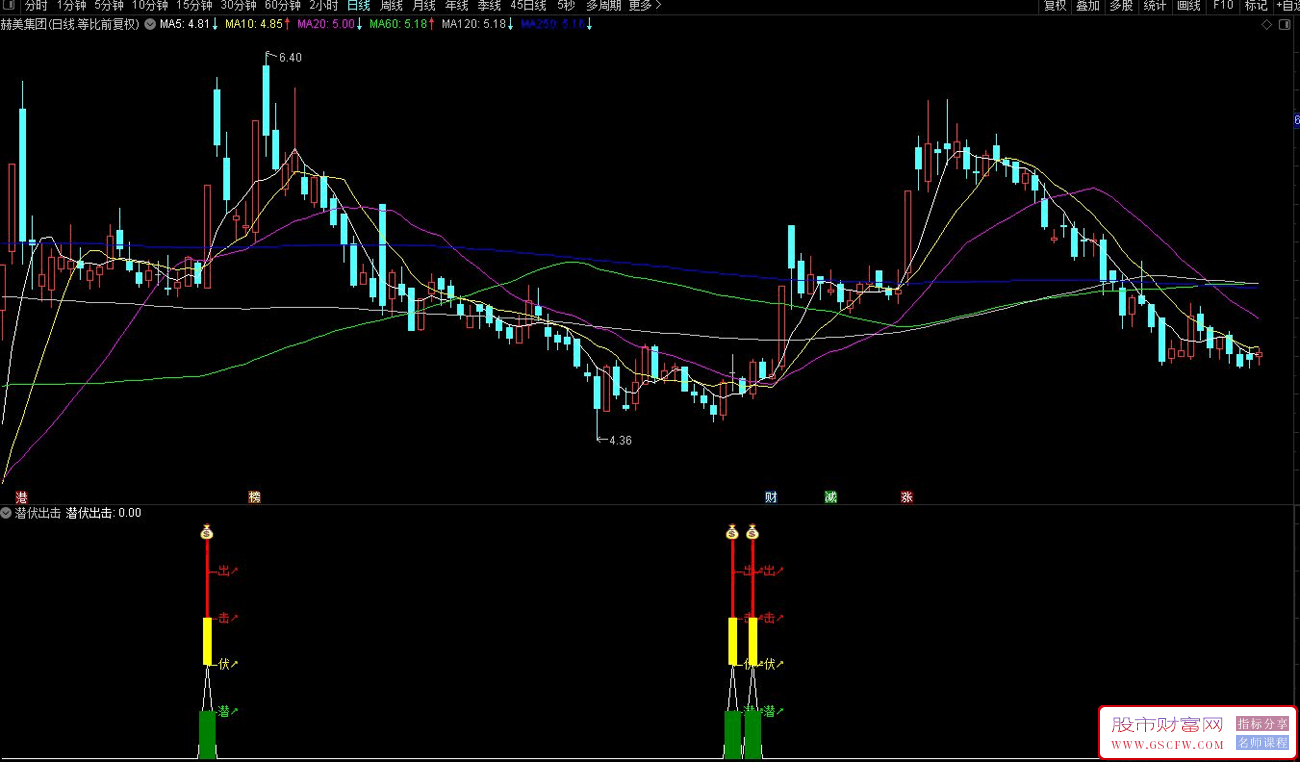This screenshot has height=762, width=1300.
Task: Click the 复权 button
Action: [1055, 6]
